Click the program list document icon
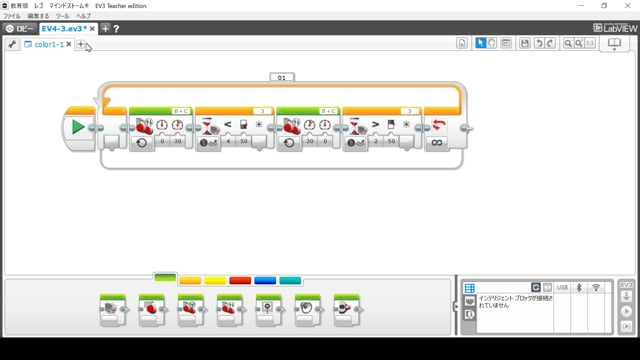640x360 pixels. (x=462, y=43)
